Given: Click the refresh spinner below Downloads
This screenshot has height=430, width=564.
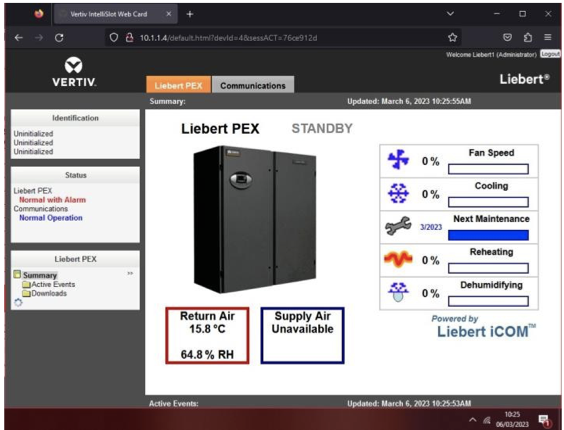Looking at the screenshot, I should [x=18, y=303].
